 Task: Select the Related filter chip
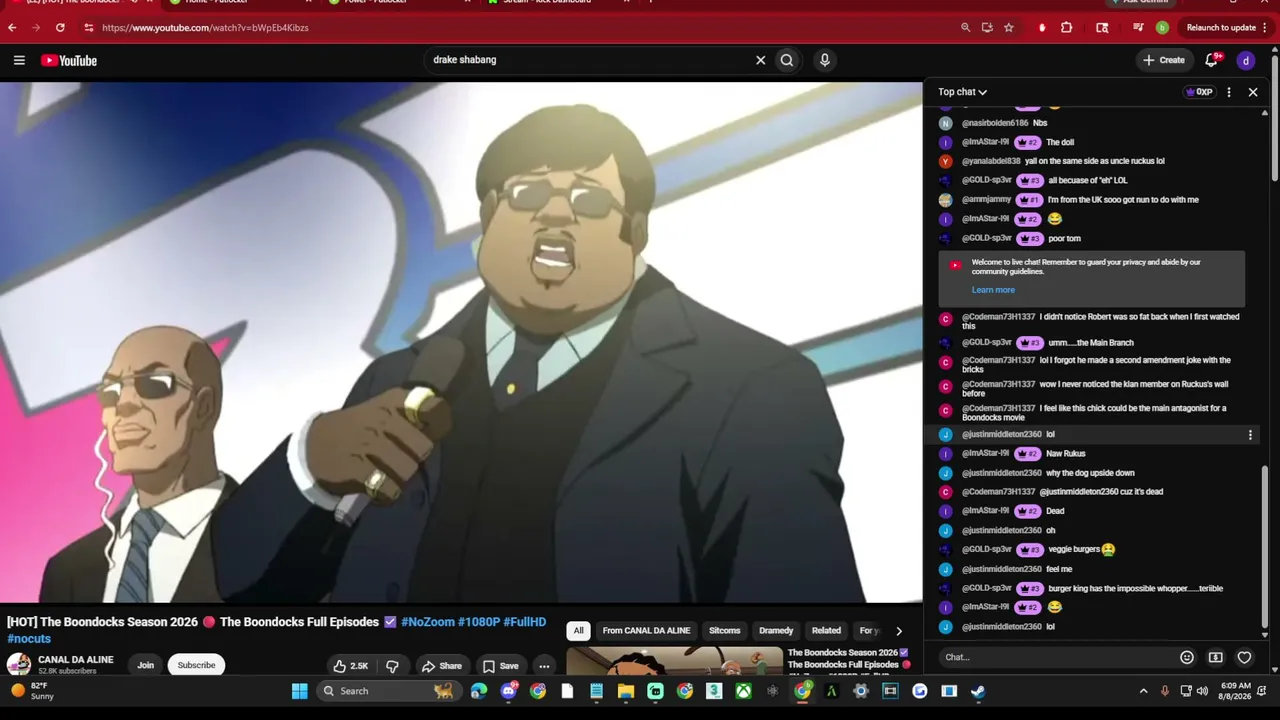click(x=826, y=631)
